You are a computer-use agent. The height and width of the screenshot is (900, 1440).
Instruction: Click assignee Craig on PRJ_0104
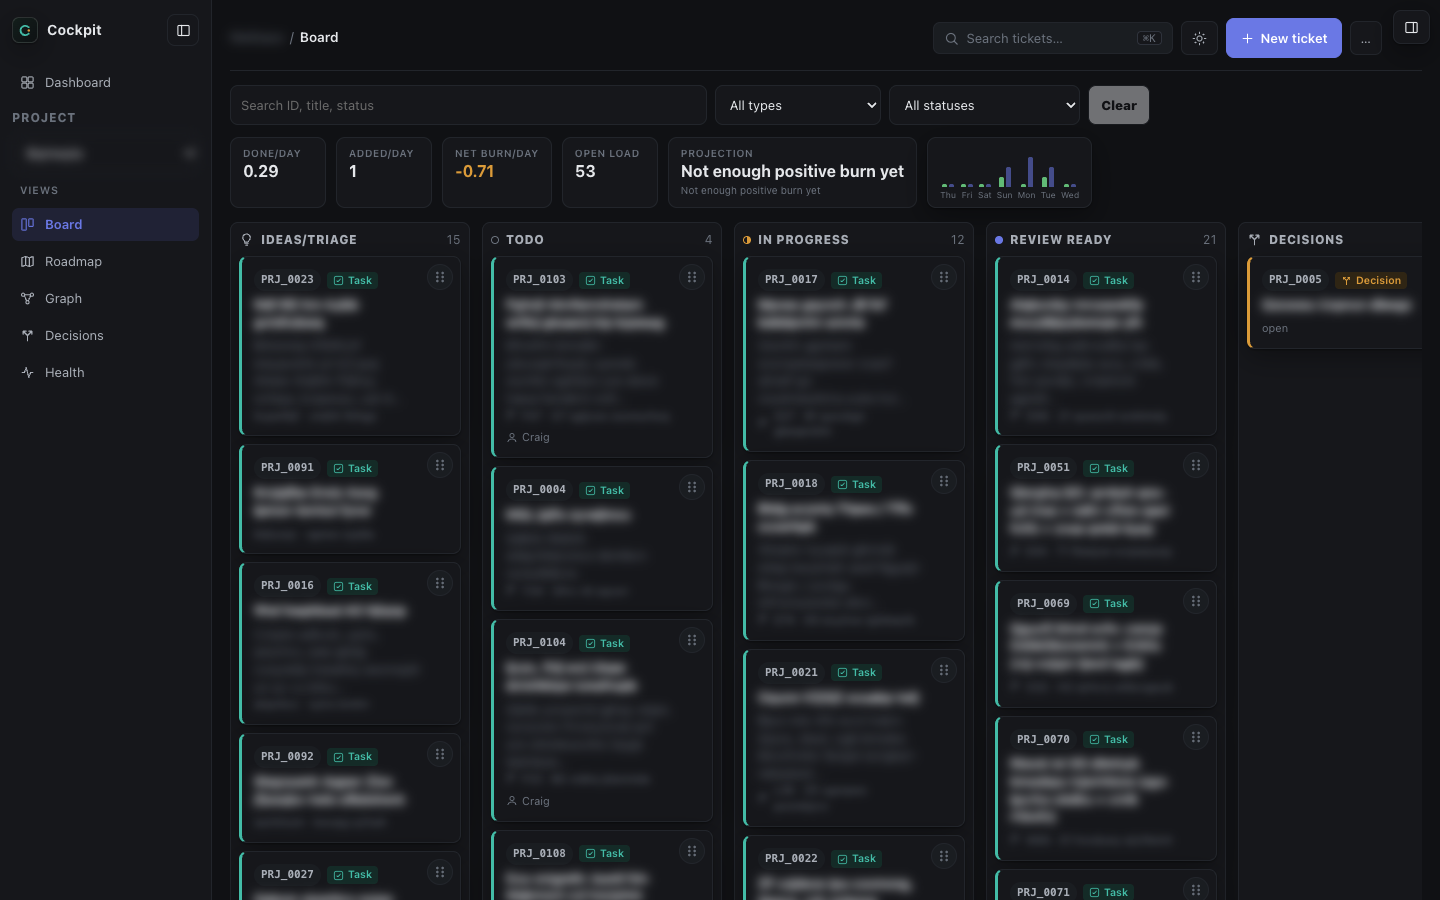[x=528, y=801]
